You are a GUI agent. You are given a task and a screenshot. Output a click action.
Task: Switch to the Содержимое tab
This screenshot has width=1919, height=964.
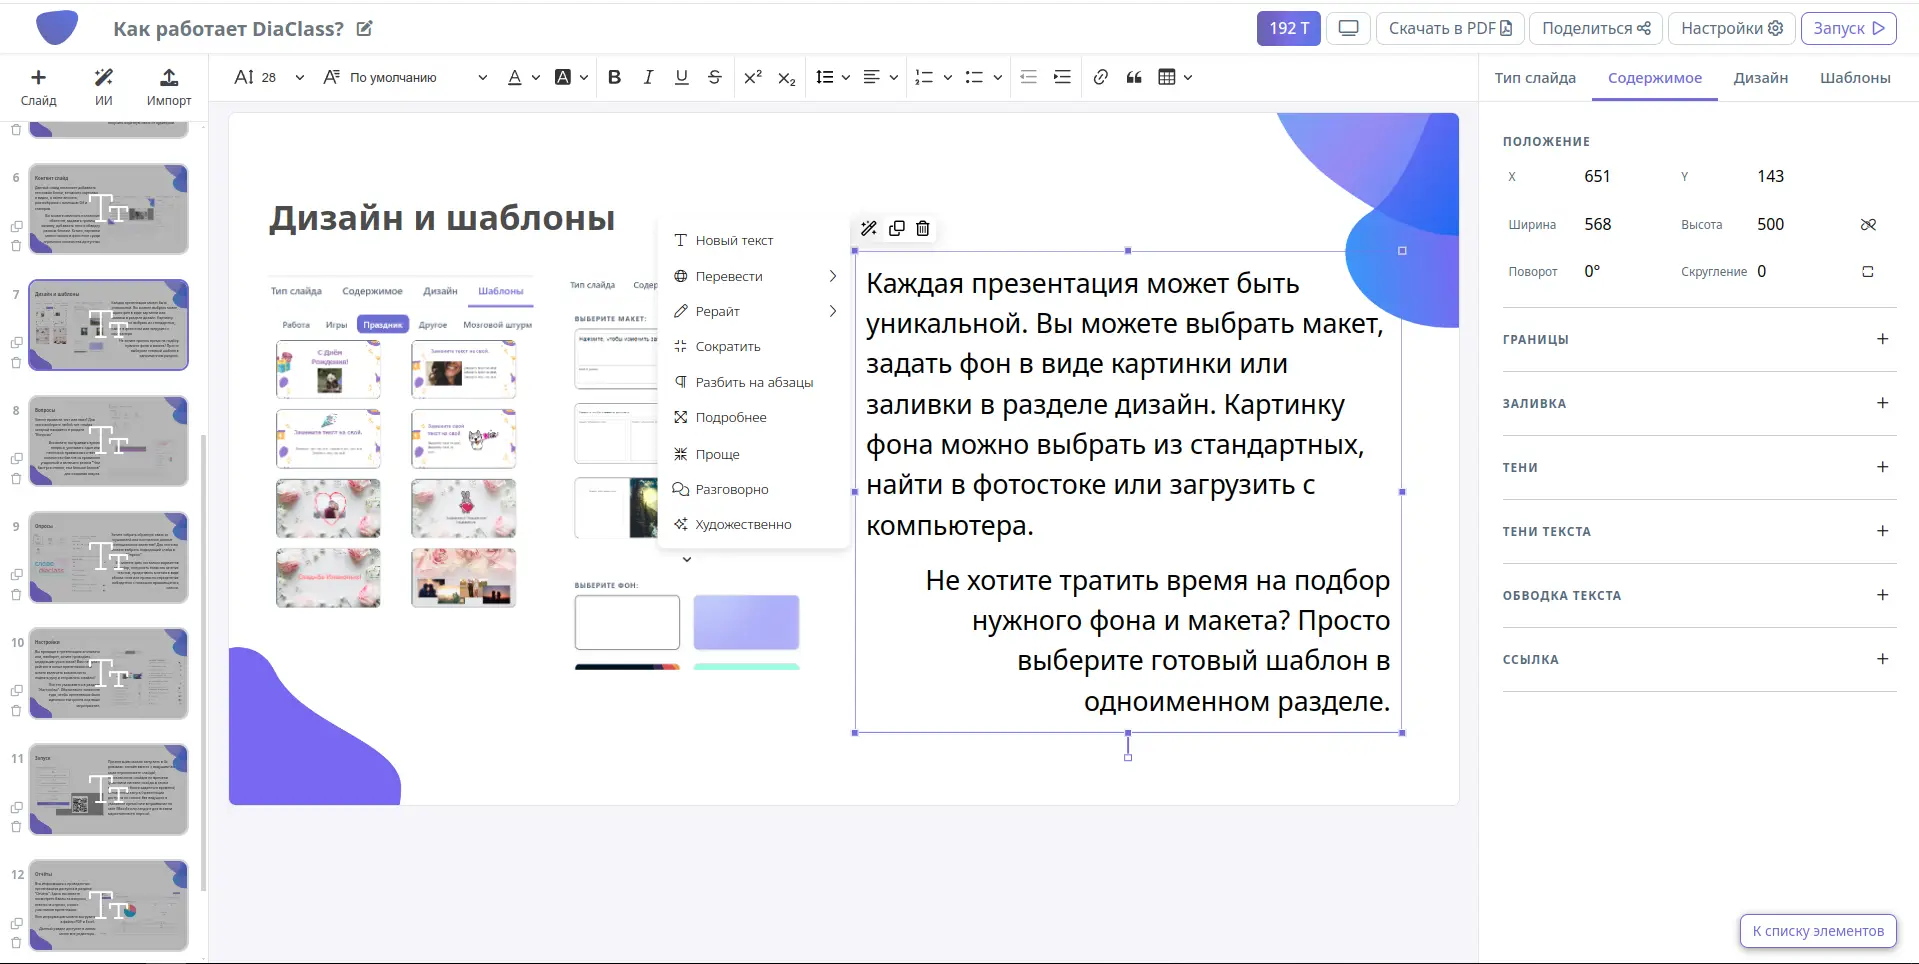(x=1654, y=78)
